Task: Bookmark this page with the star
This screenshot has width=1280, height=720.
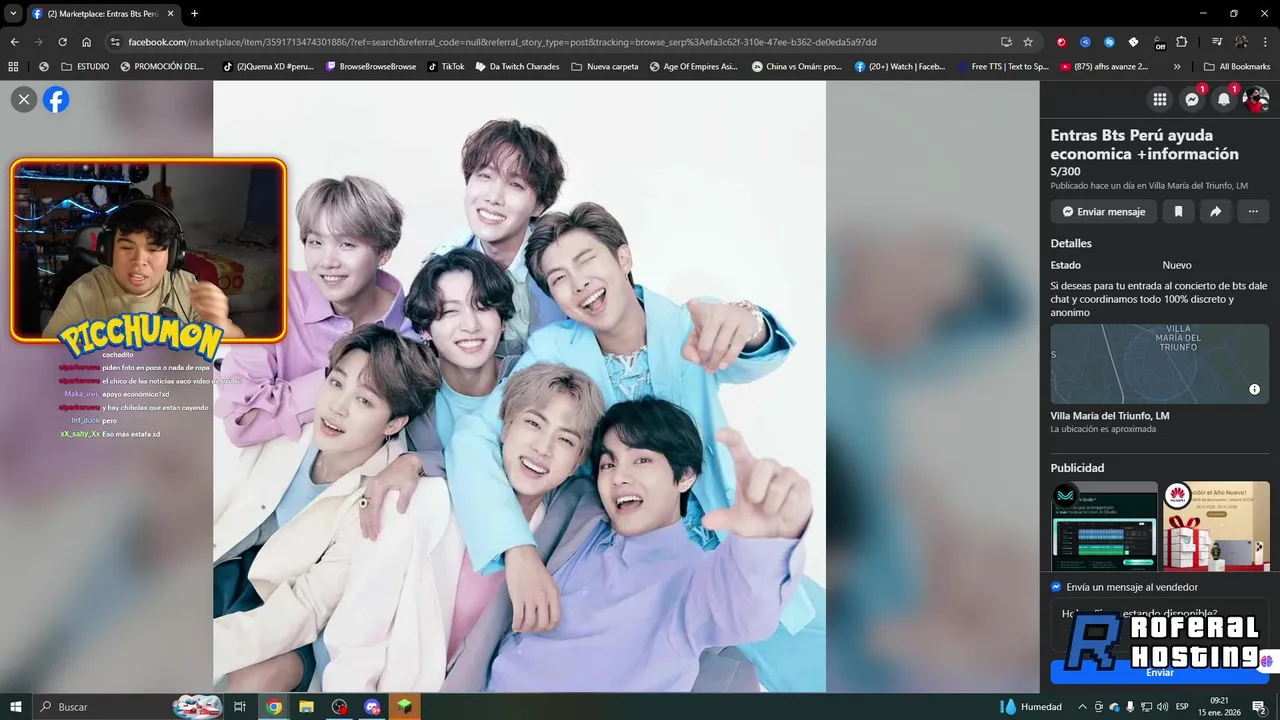Action: pos(1028,42)
